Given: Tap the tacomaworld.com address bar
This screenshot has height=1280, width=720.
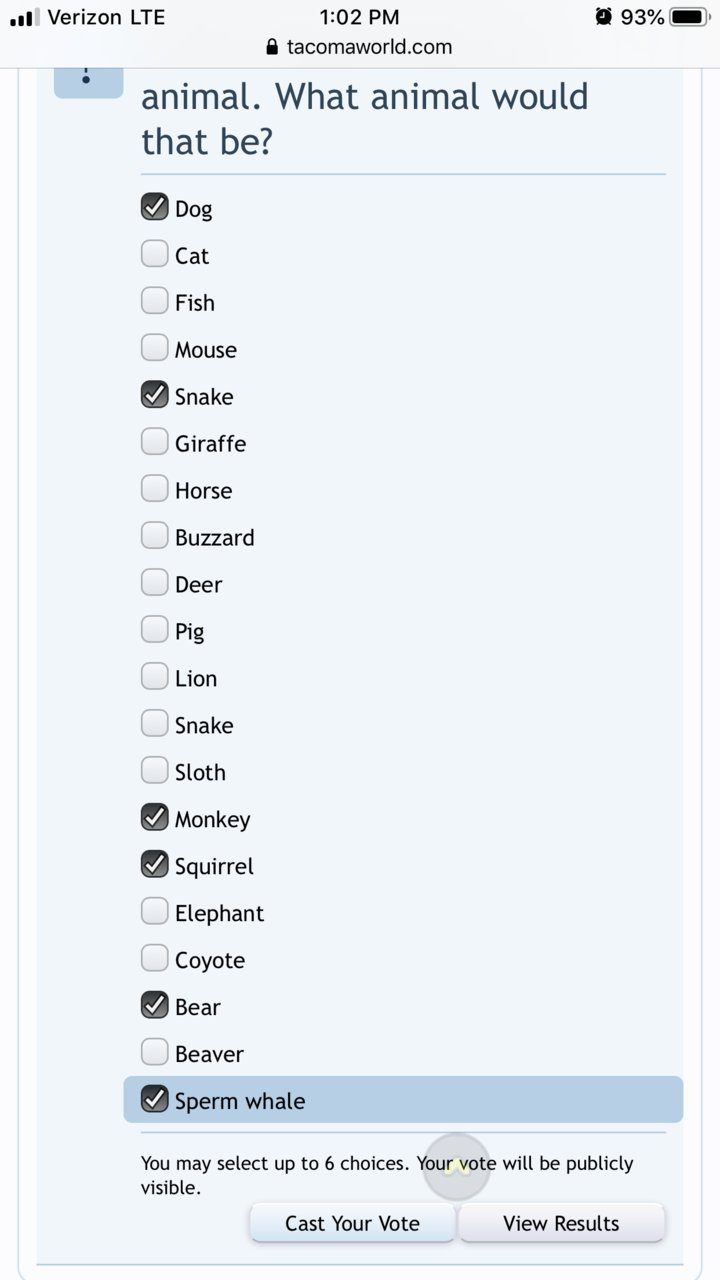Looking at the screenshot, I should [x=360, y=47].
